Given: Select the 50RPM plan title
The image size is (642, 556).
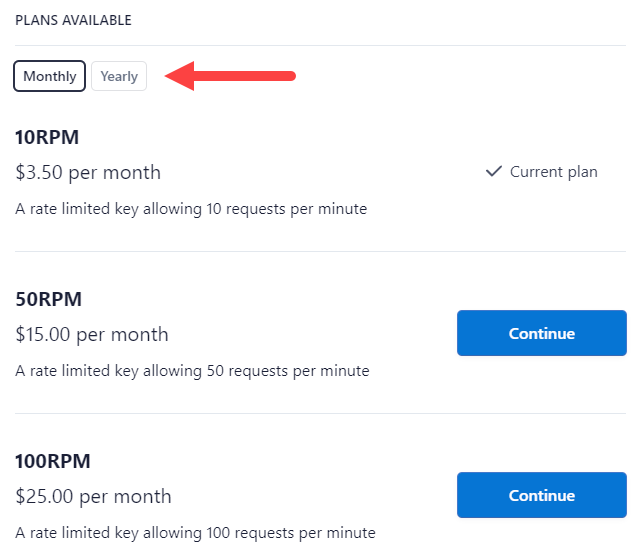Looking at the screenshot, I should pos(48,300).
